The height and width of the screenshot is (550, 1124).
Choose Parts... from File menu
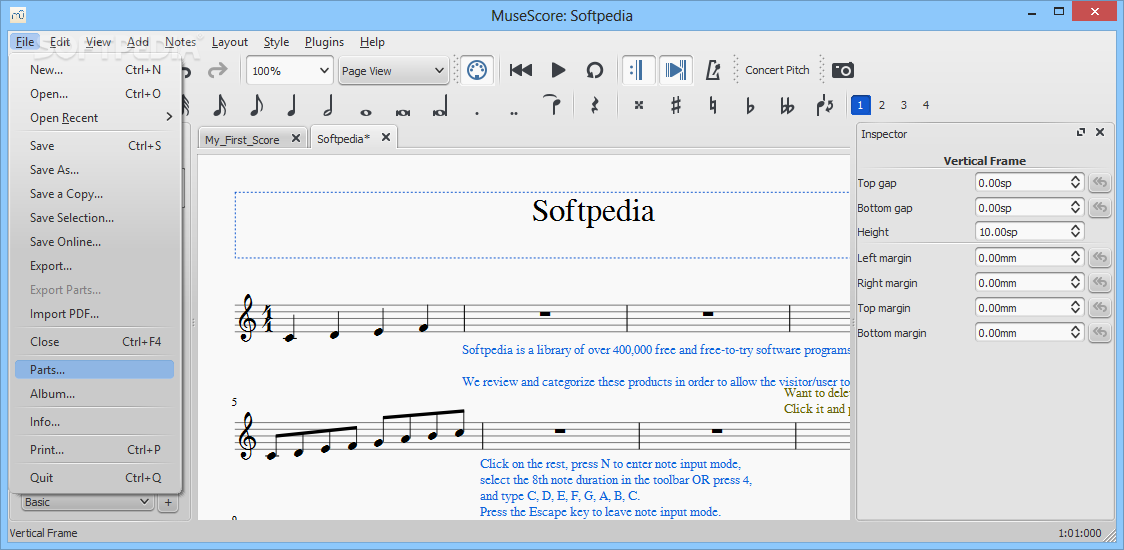[x=95, y=370]
